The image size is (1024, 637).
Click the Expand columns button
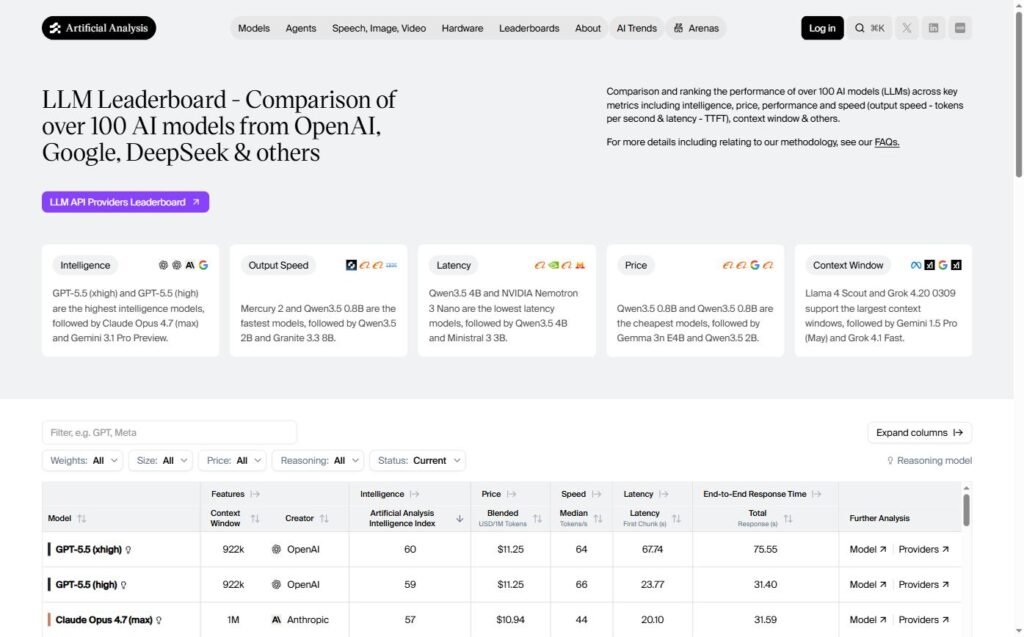(920, 433)
